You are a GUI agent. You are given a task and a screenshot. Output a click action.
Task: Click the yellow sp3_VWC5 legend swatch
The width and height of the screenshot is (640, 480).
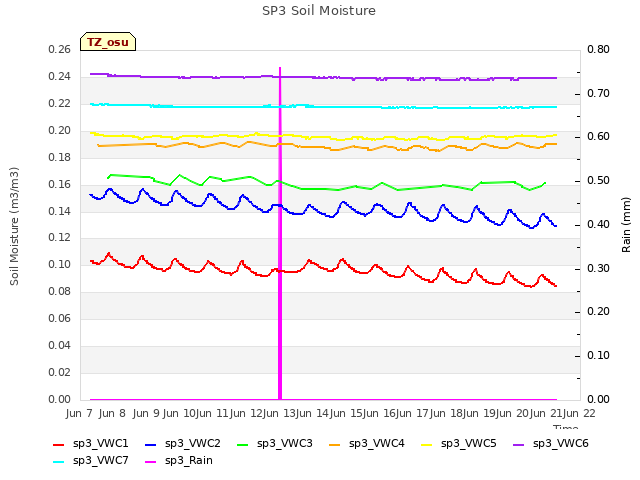[x=427, y=444]
